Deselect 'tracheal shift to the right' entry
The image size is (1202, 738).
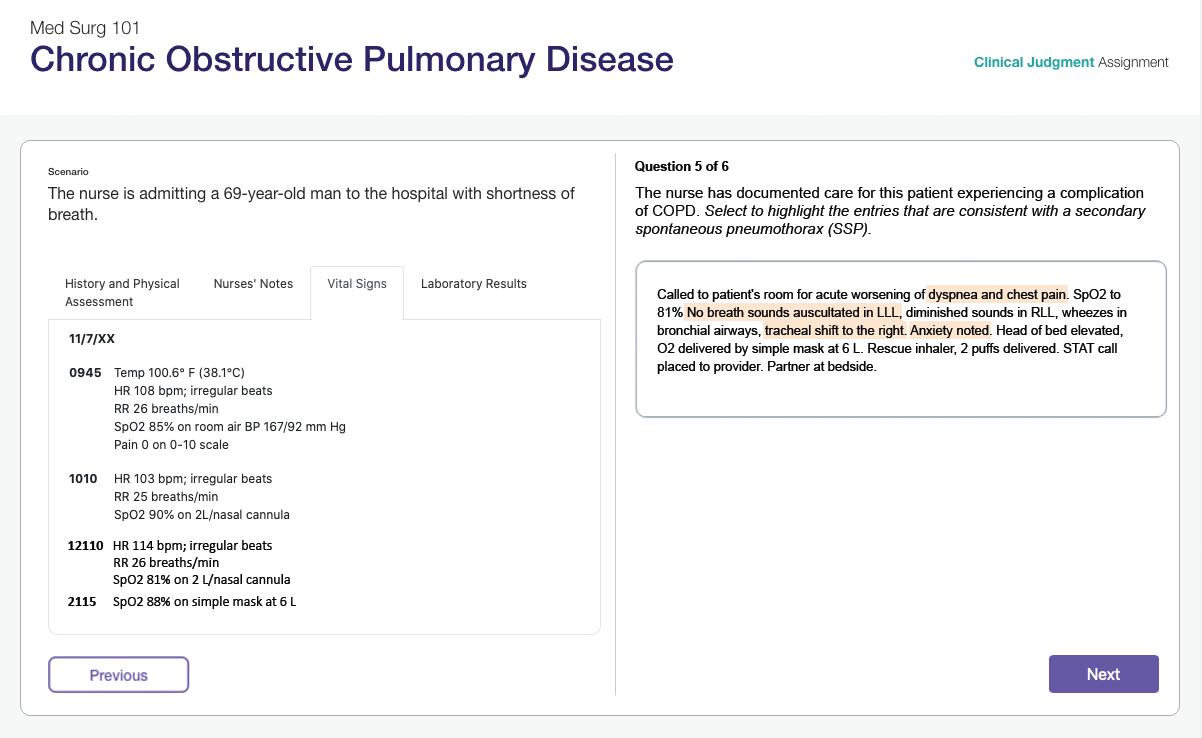(x=835, y=330)
